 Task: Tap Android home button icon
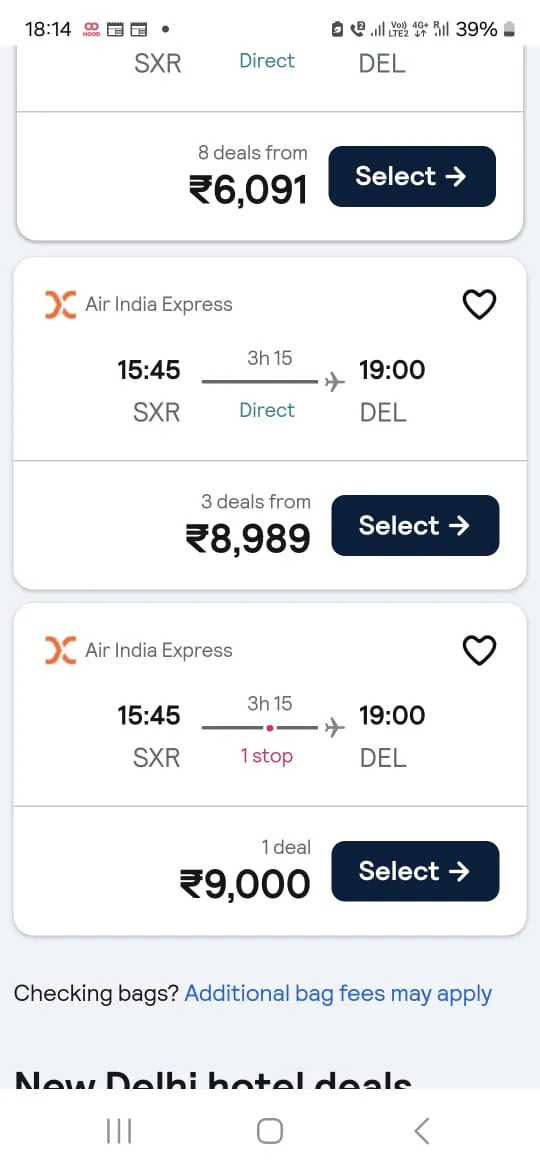pyautogui.click(x=269, y=1131)
